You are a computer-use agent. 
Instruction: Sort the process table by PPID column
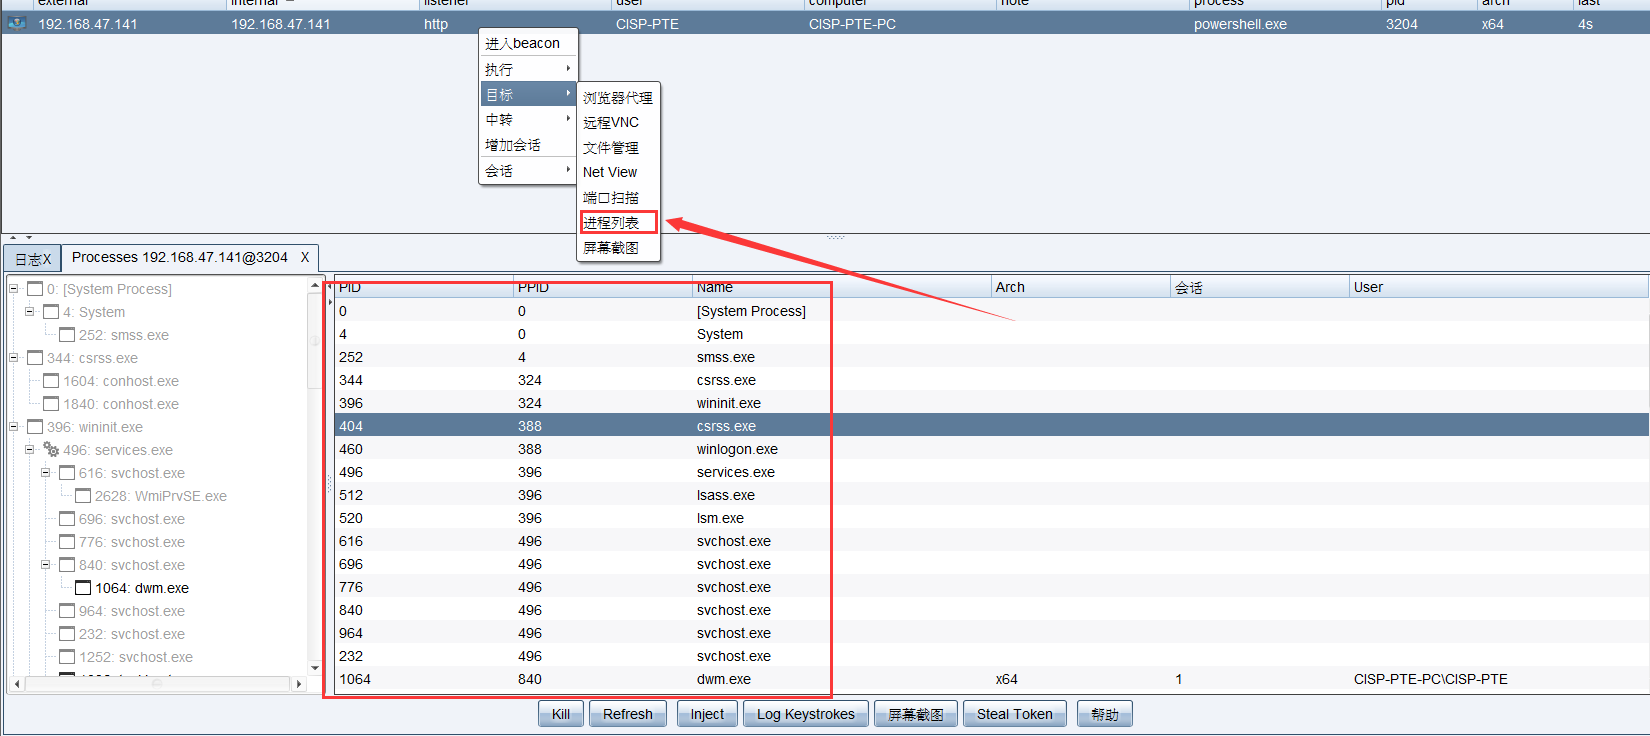click(x=603, y=287)
